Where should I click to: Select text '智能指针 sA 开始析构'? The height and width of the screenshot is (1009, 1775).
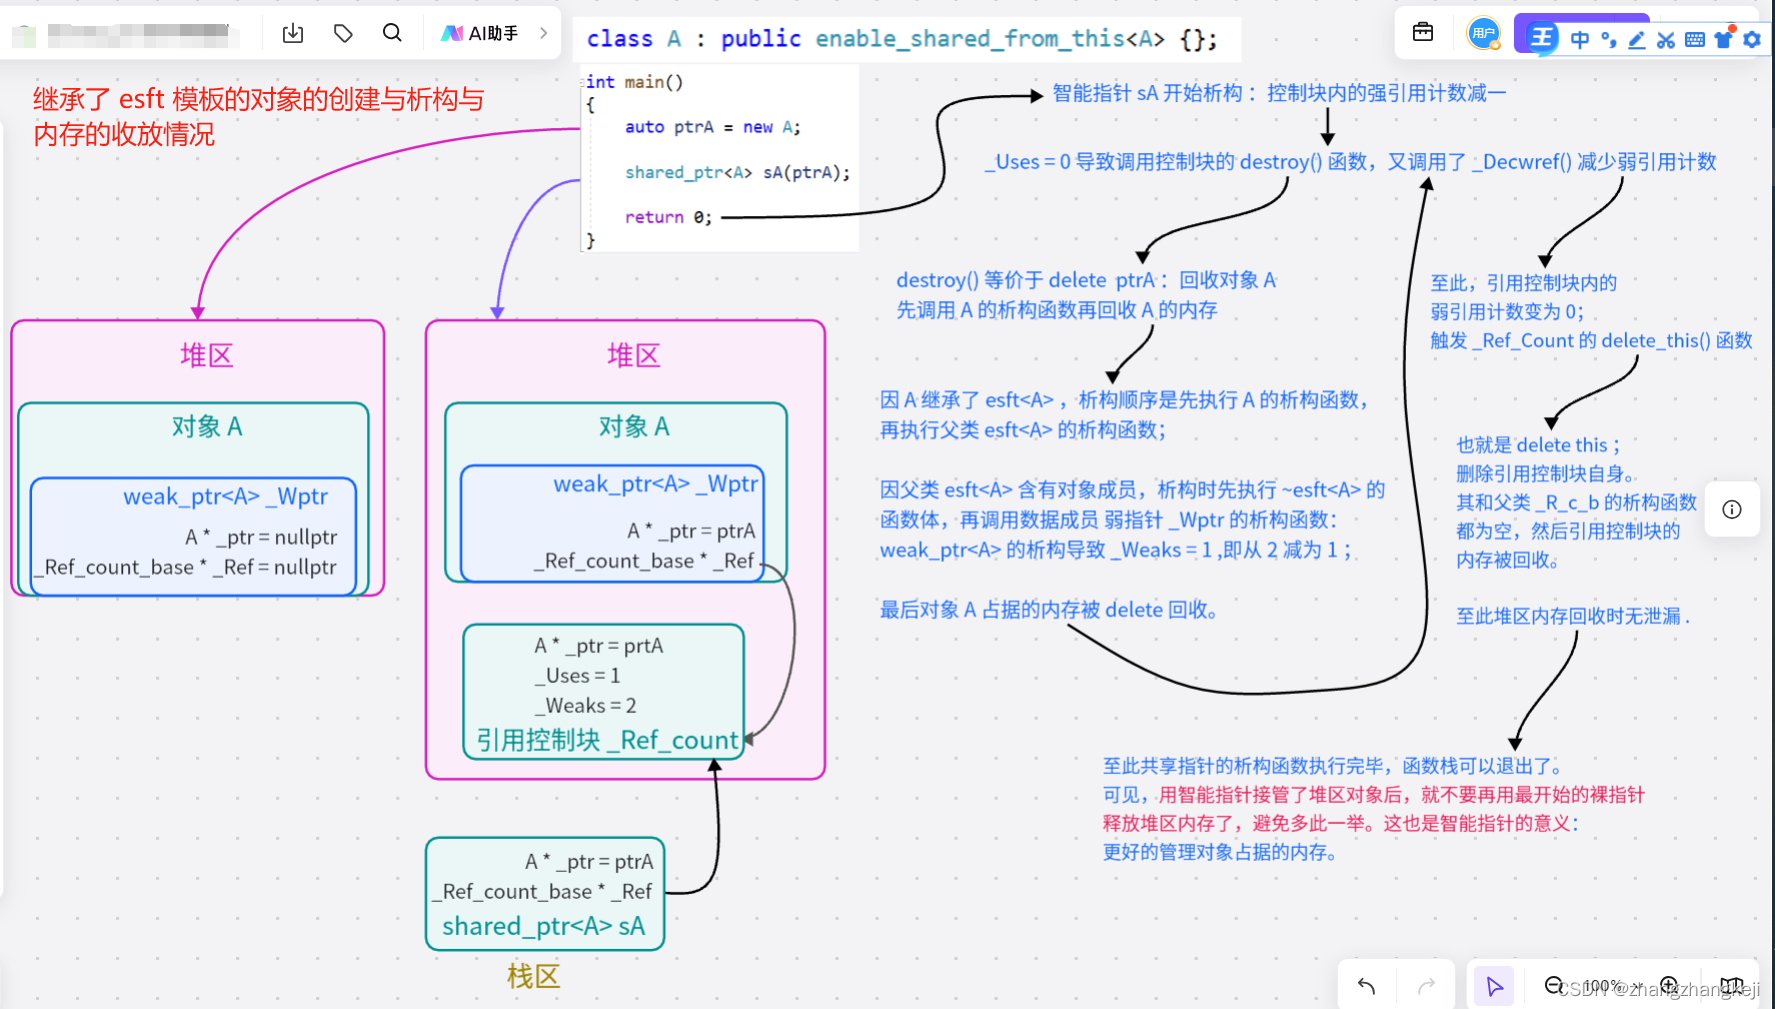[1147, 93]
